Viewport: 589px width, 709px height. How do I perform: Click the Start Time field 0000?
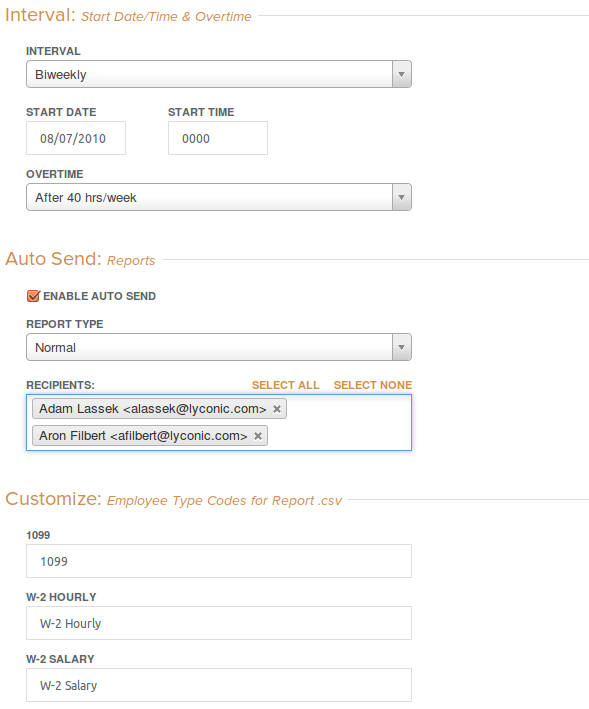coord(218,138)
